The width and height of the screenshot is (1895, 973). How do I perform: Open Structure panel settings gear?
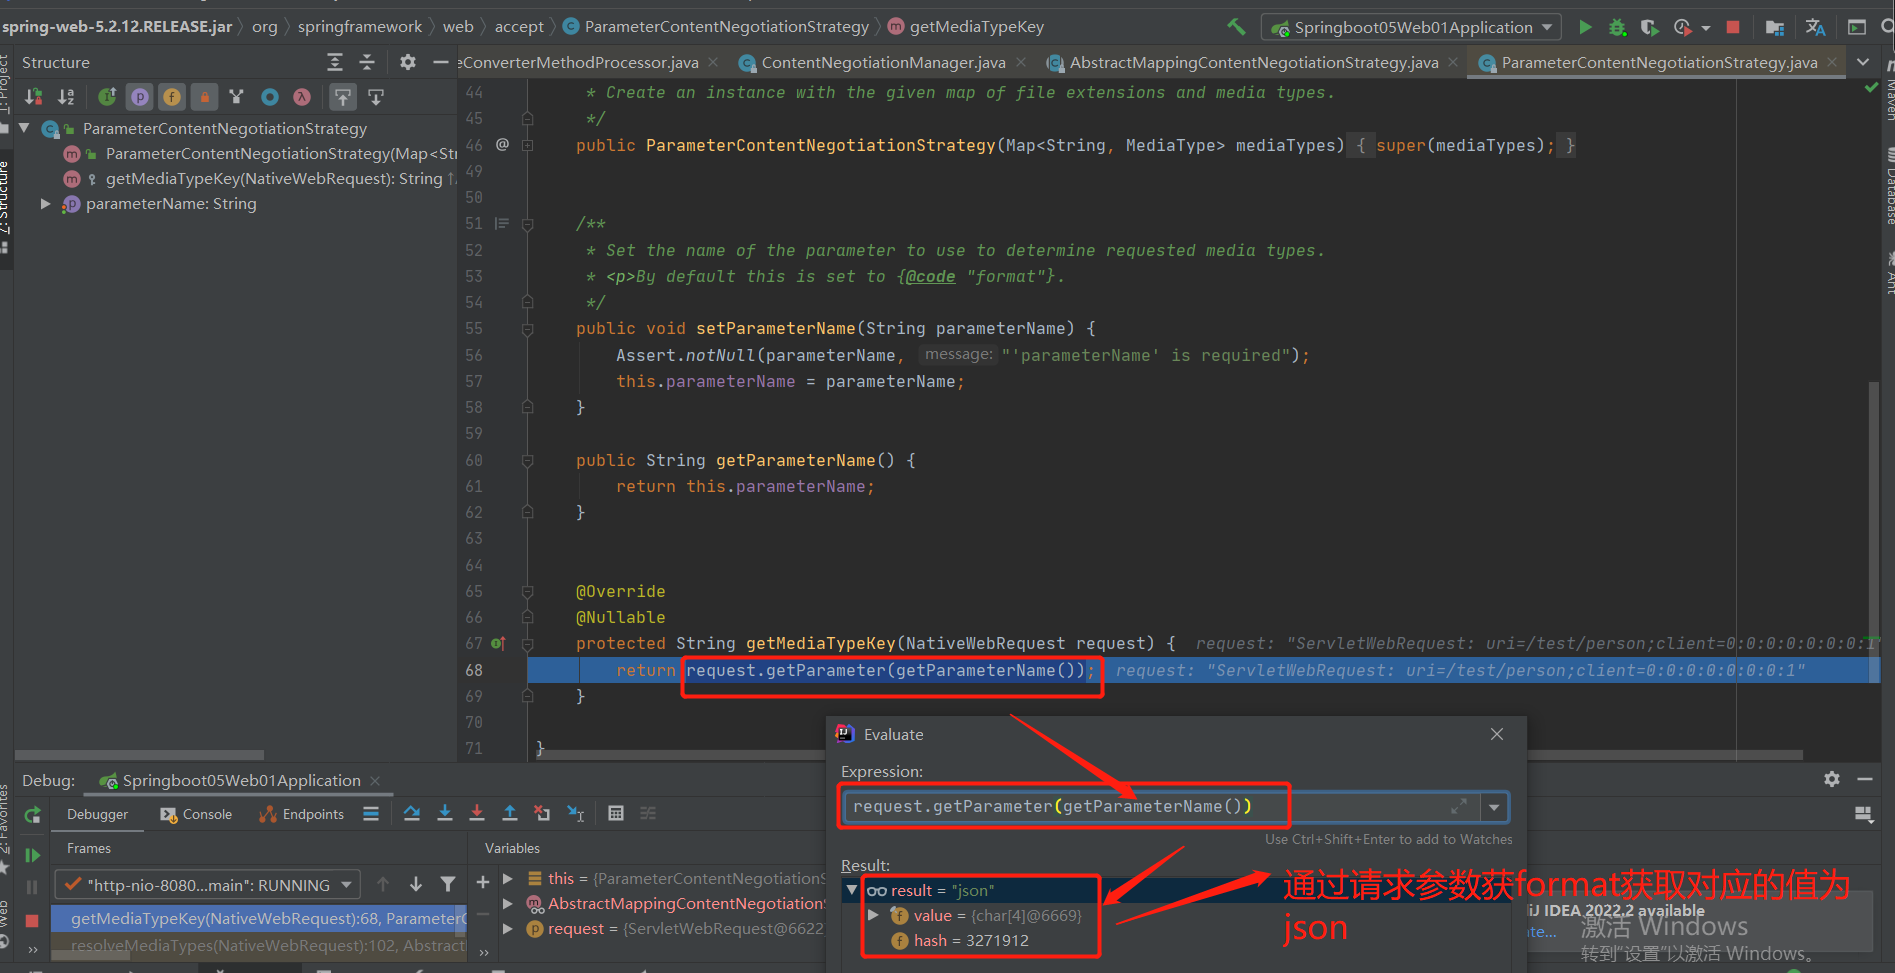408,62
